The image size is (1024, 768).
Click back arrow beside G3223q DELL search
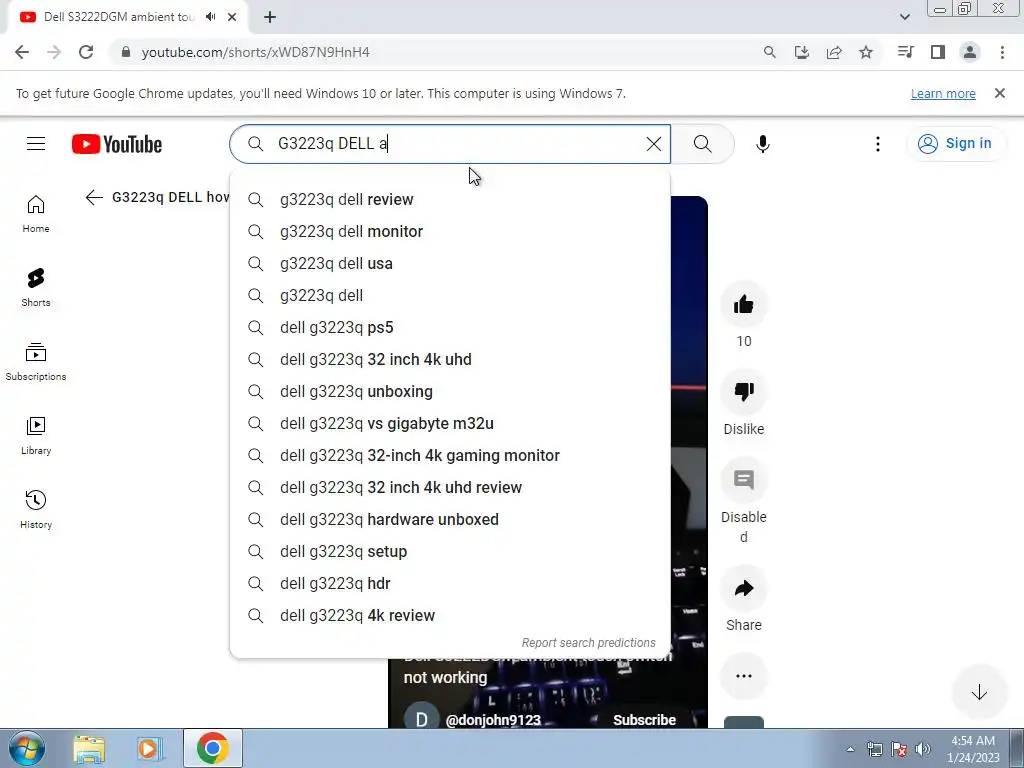tap(94, 197)
